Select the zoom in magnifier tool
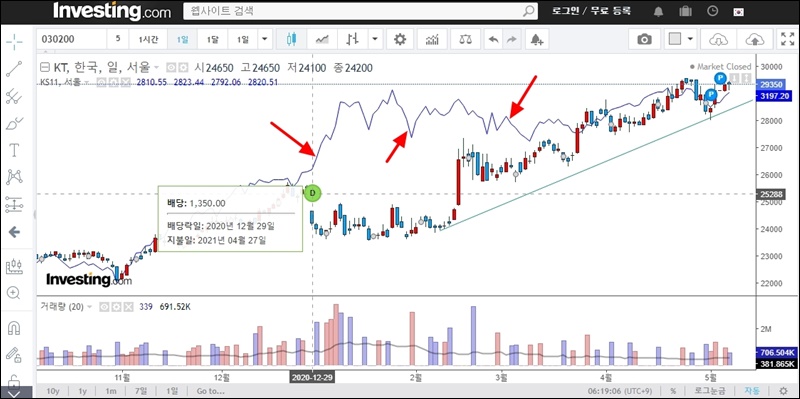The width and height of the screenshot is (800, 399). click(x=14, y=293)
